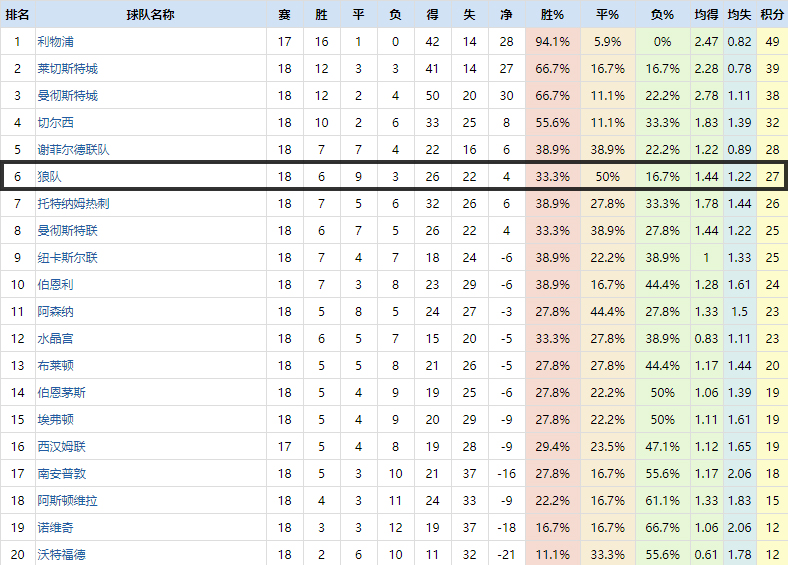Click the 均得 column header
The height and width of the screenshot is (565, 788).
[706, 15]
